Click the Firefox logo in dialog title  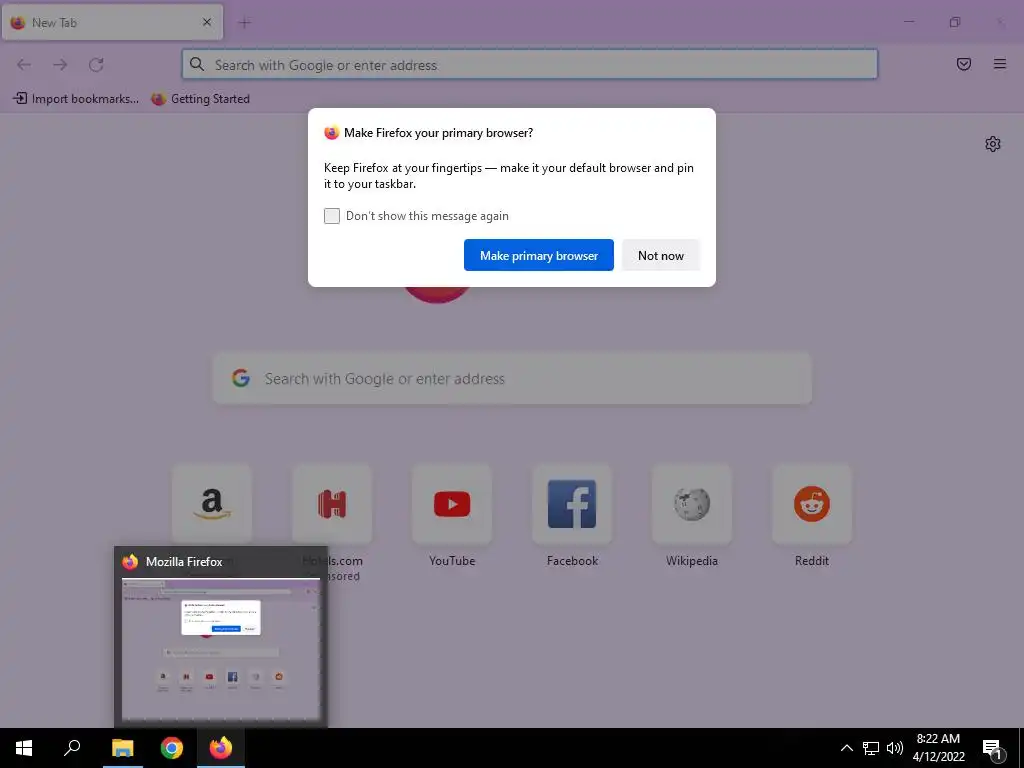point(332,133)
